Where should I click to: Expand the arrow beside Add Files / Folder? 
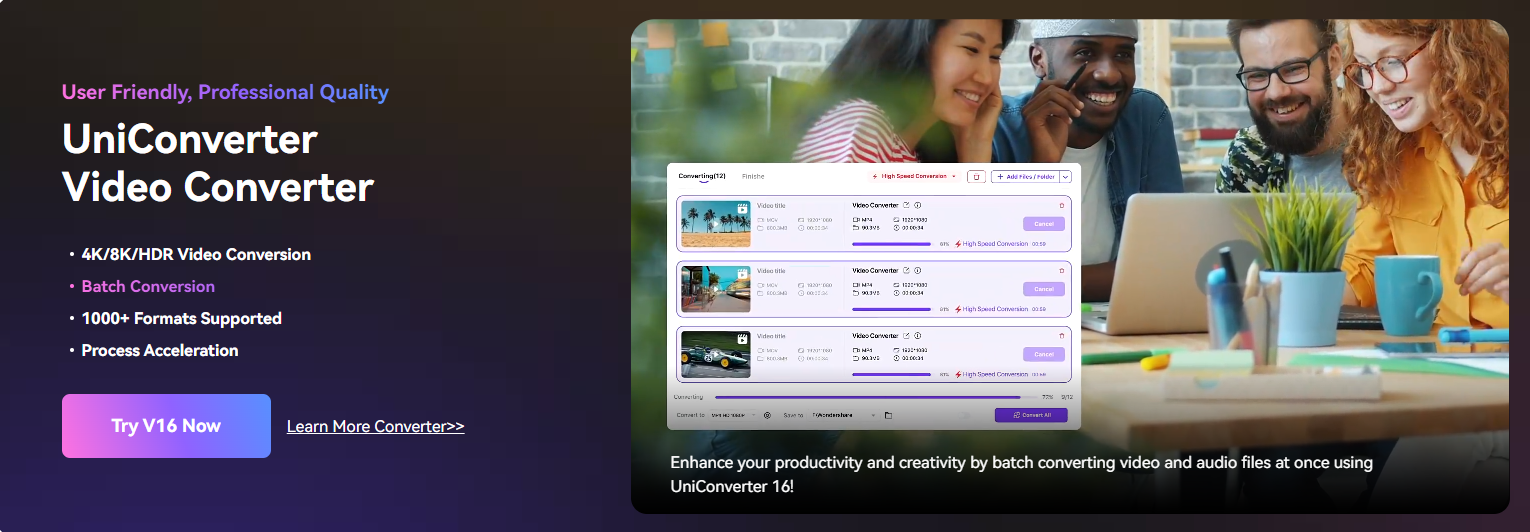tap(1065, 176)
